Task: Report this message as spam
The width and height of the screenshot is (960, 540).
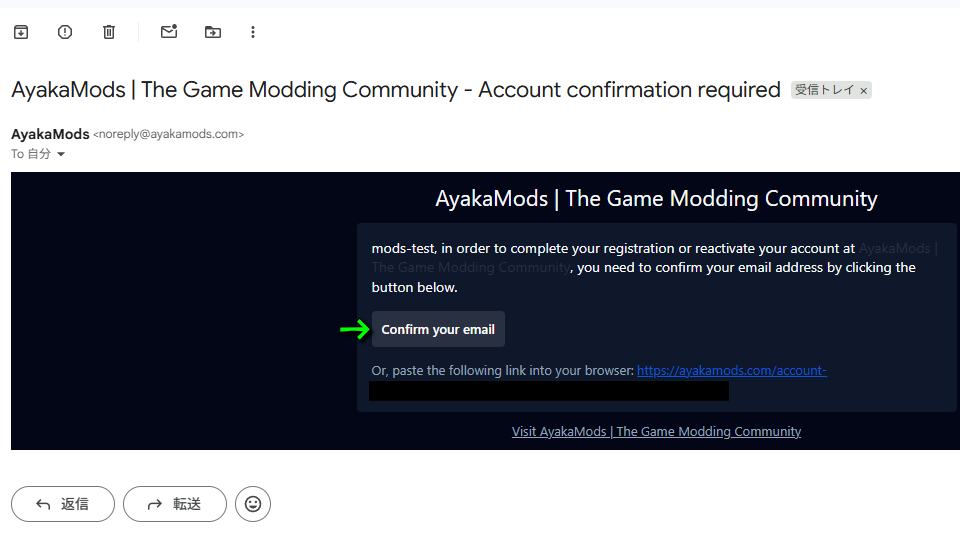Action: [x=65, y=32]
